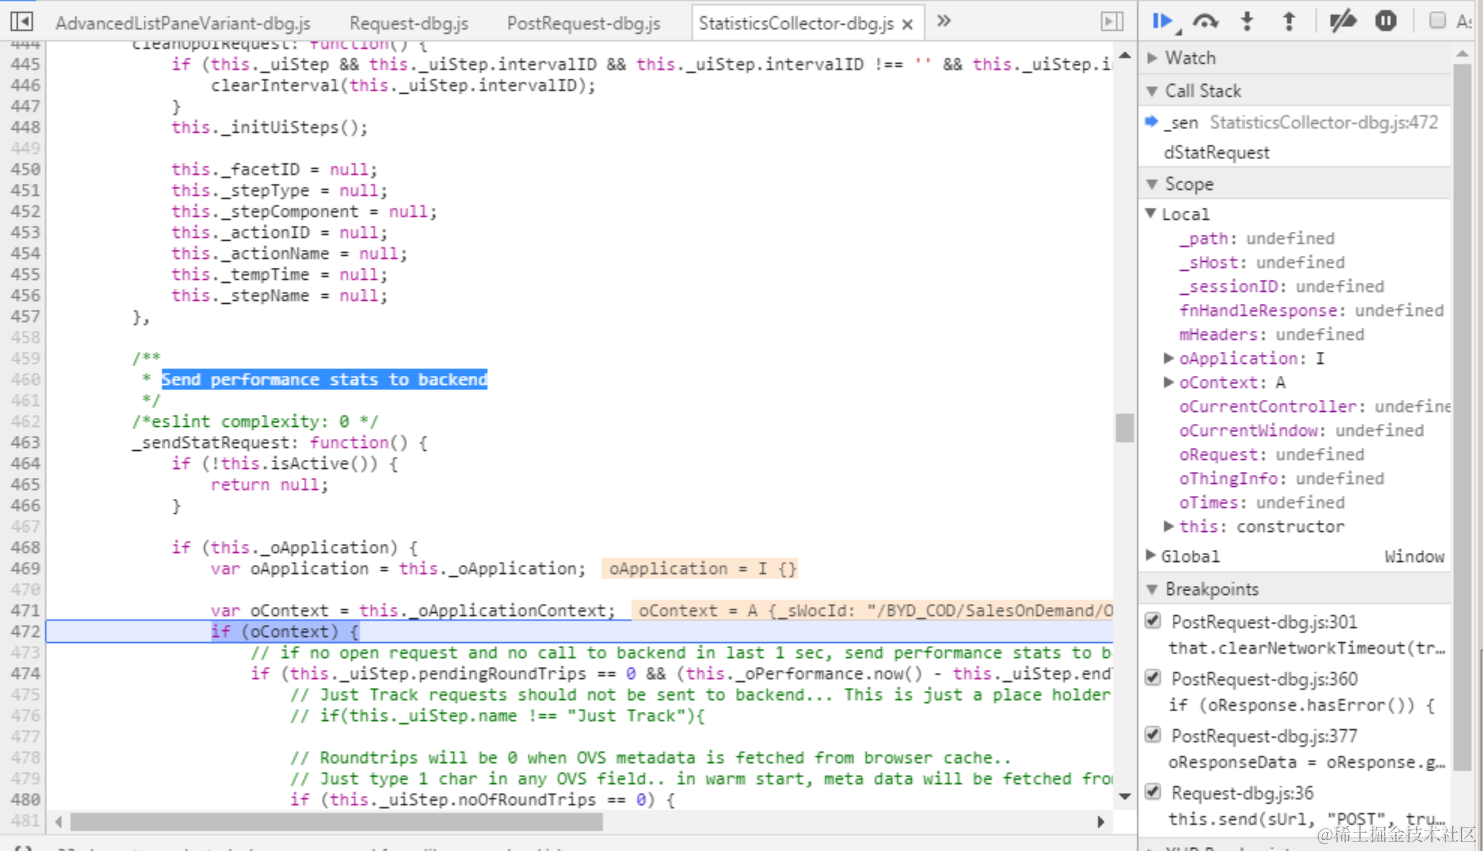Switch to Request-dbg.js tab

(x=409, y=22)
